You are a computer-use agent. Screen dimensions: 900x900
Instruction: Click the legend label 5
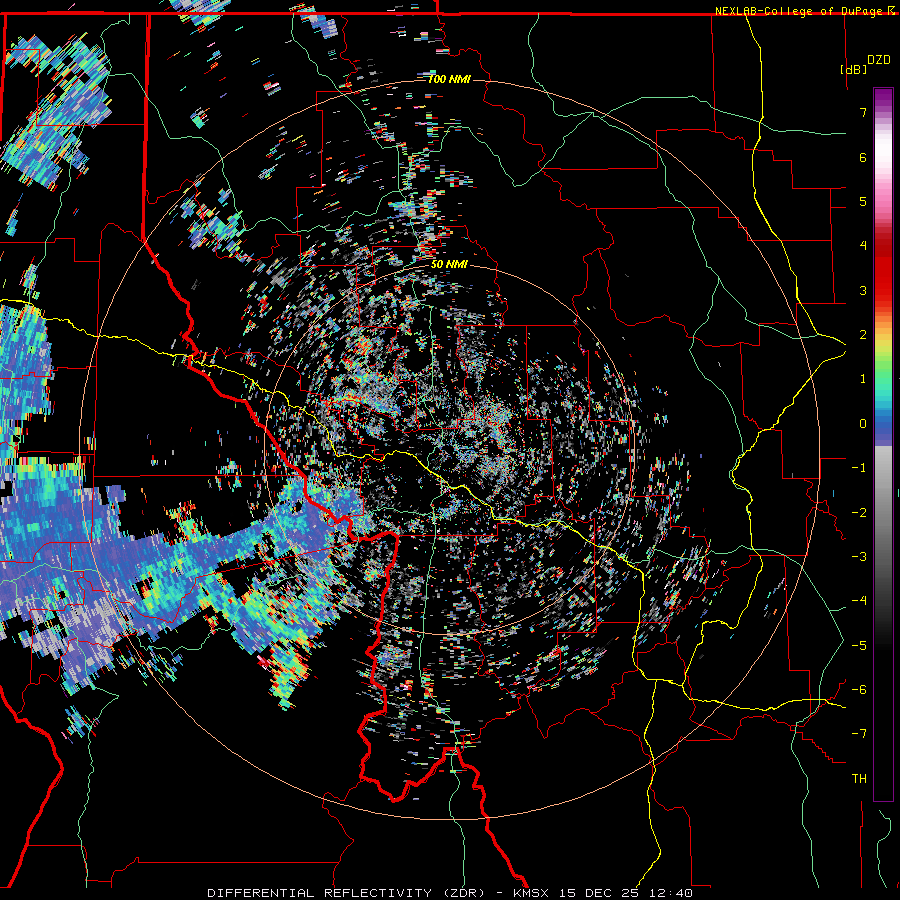pos(863,201)
